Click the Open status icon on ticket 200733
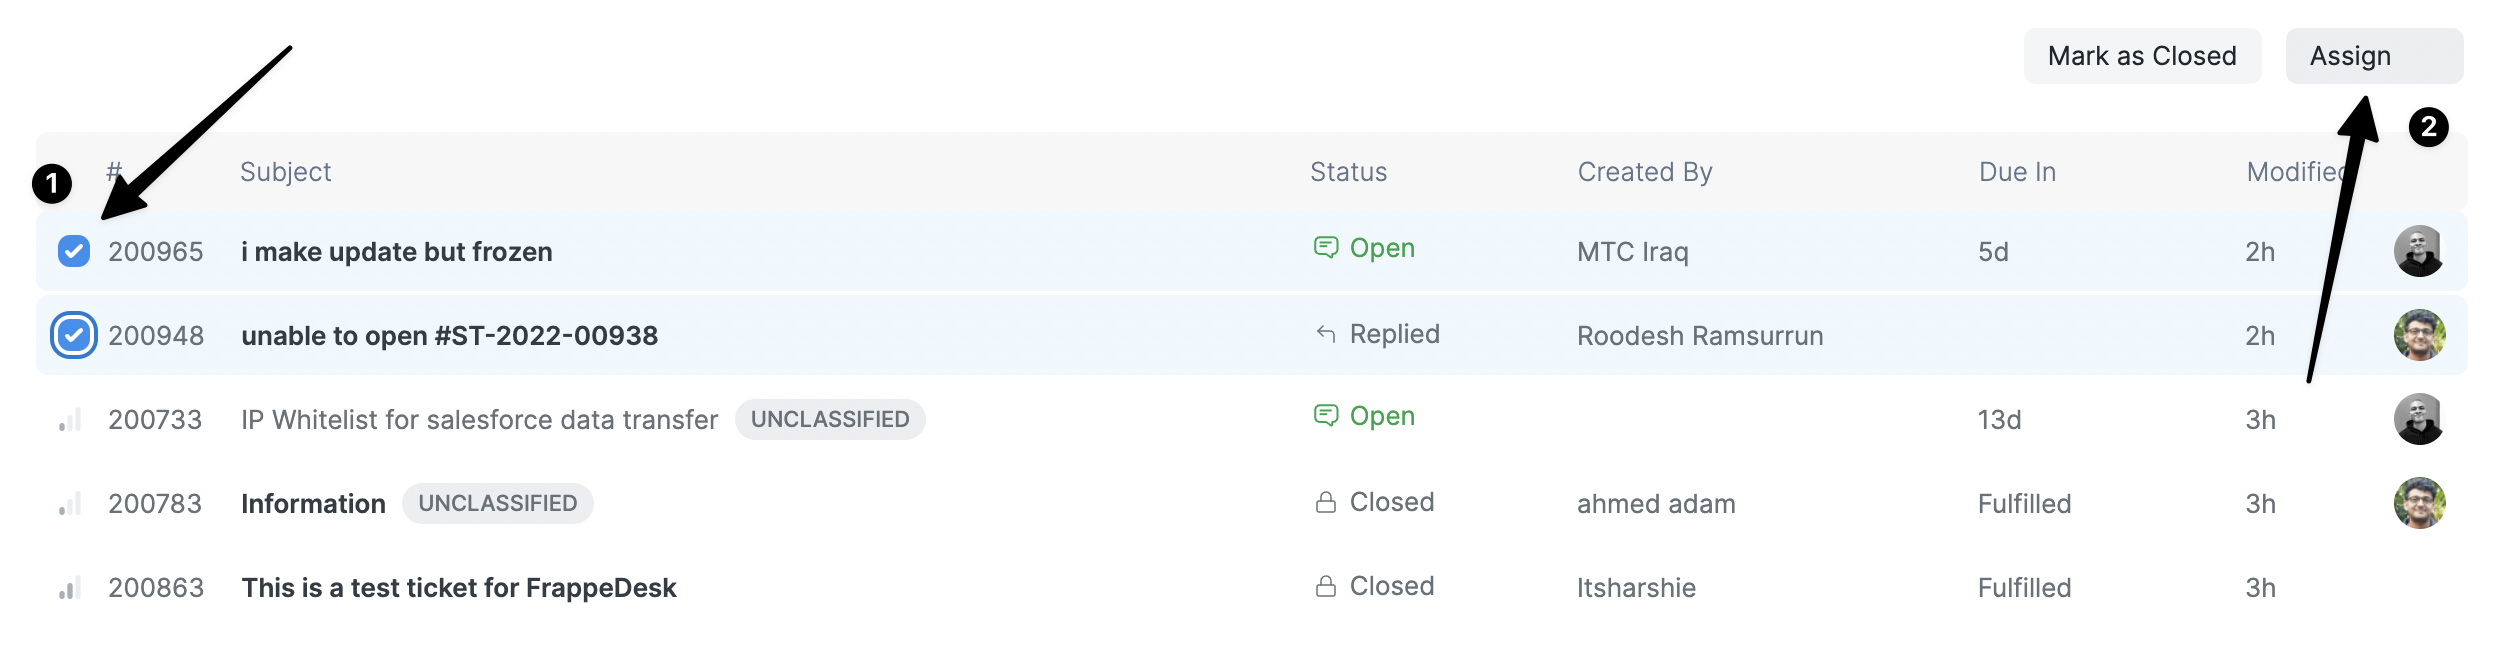 point(1327,415)
